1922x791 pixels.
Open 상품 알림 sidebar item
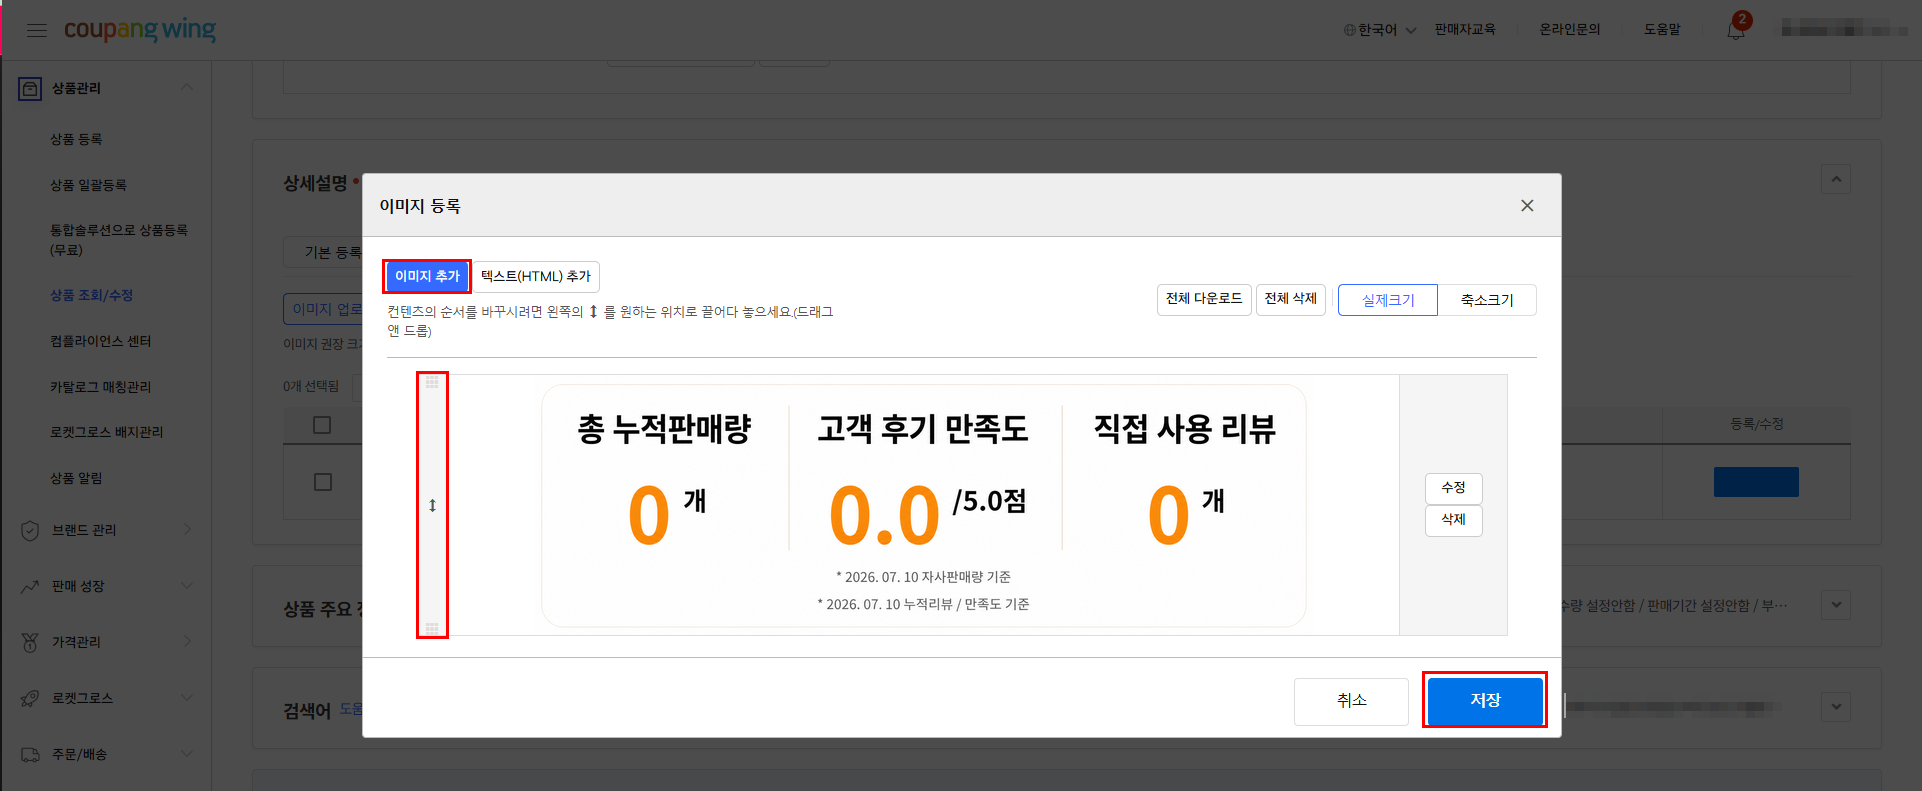(76, 478)
